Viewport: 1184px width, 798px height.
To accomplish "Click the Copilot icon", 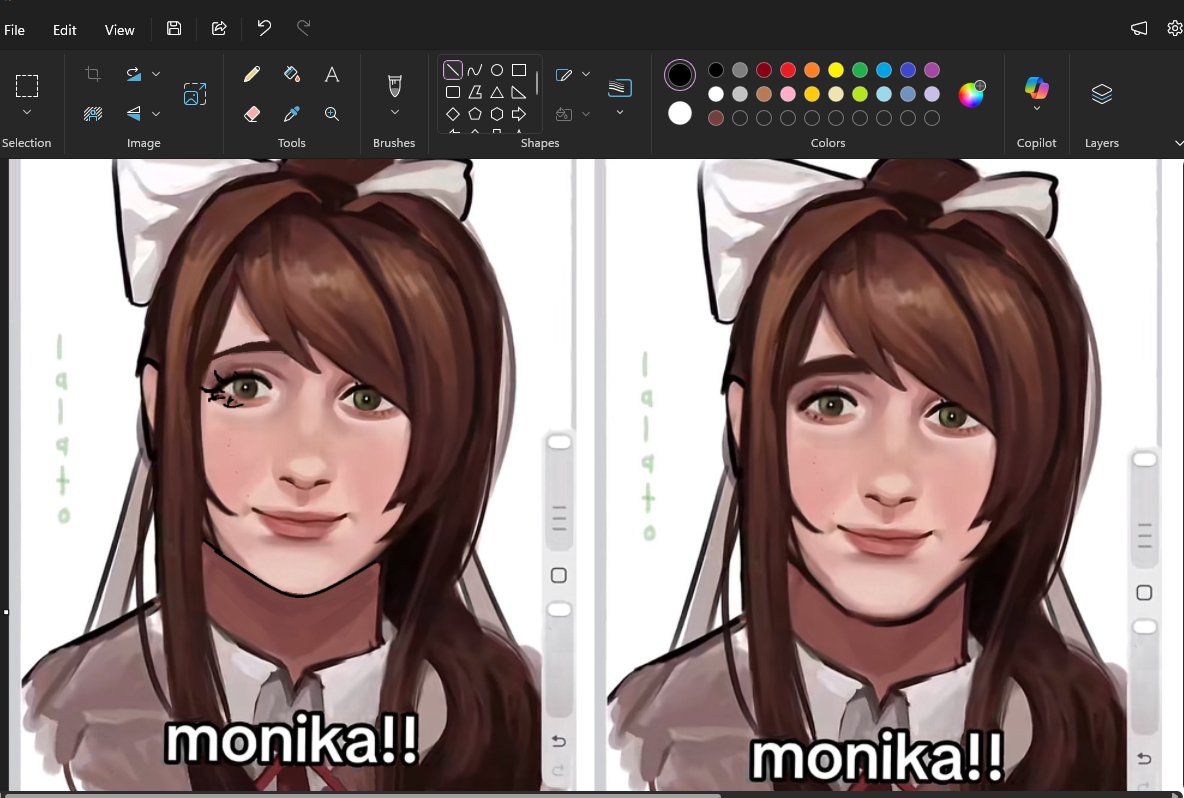I will click(1037, 88).
